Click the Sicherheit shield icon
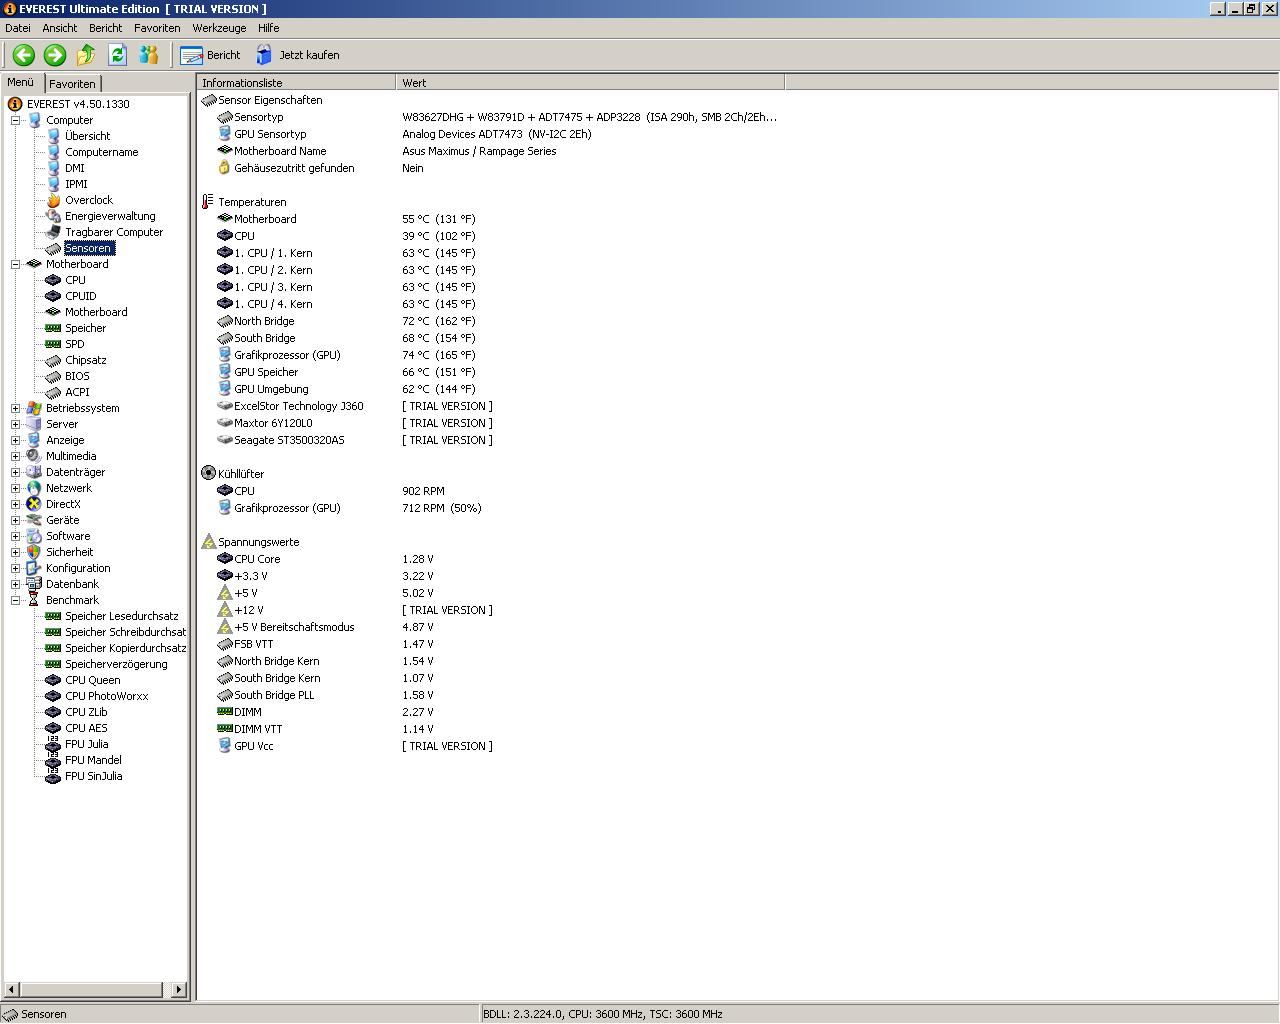Screen dimensions: 1280x1024 pyautogui.click(x=34, y=552)
